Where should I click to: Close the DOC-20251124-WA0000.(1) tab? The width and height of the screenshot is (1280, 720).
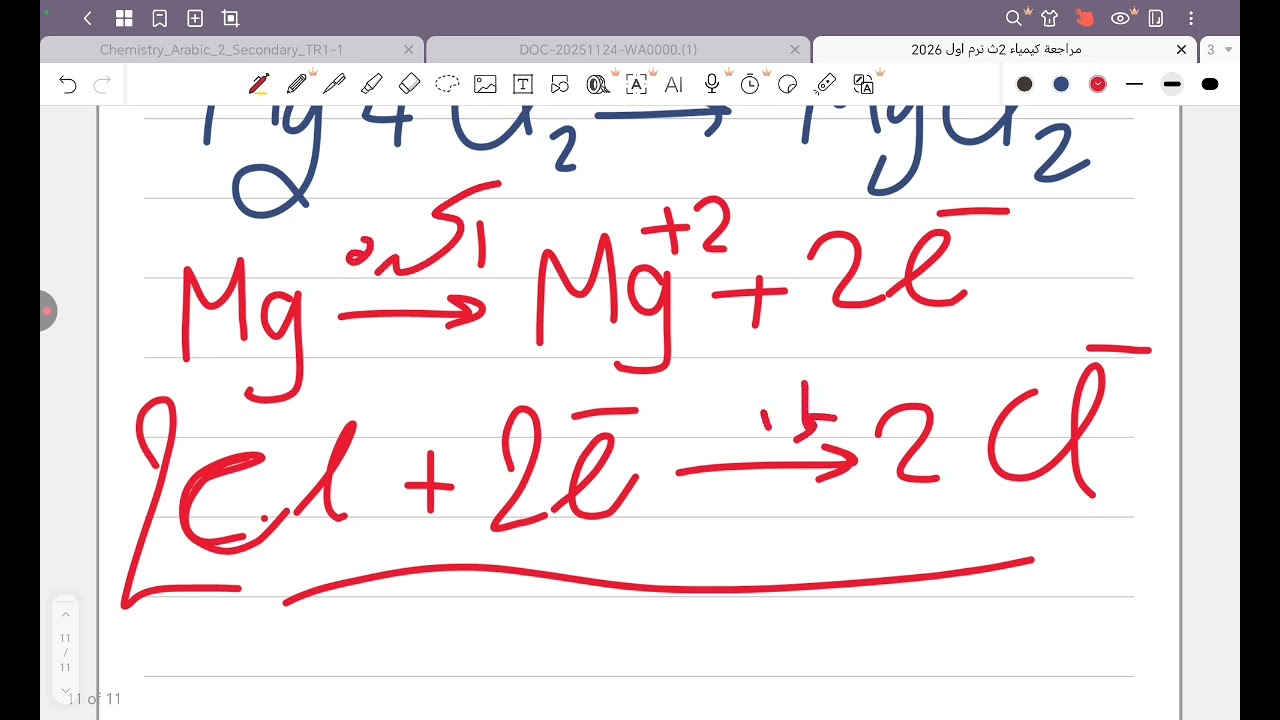tap(795, 50)
